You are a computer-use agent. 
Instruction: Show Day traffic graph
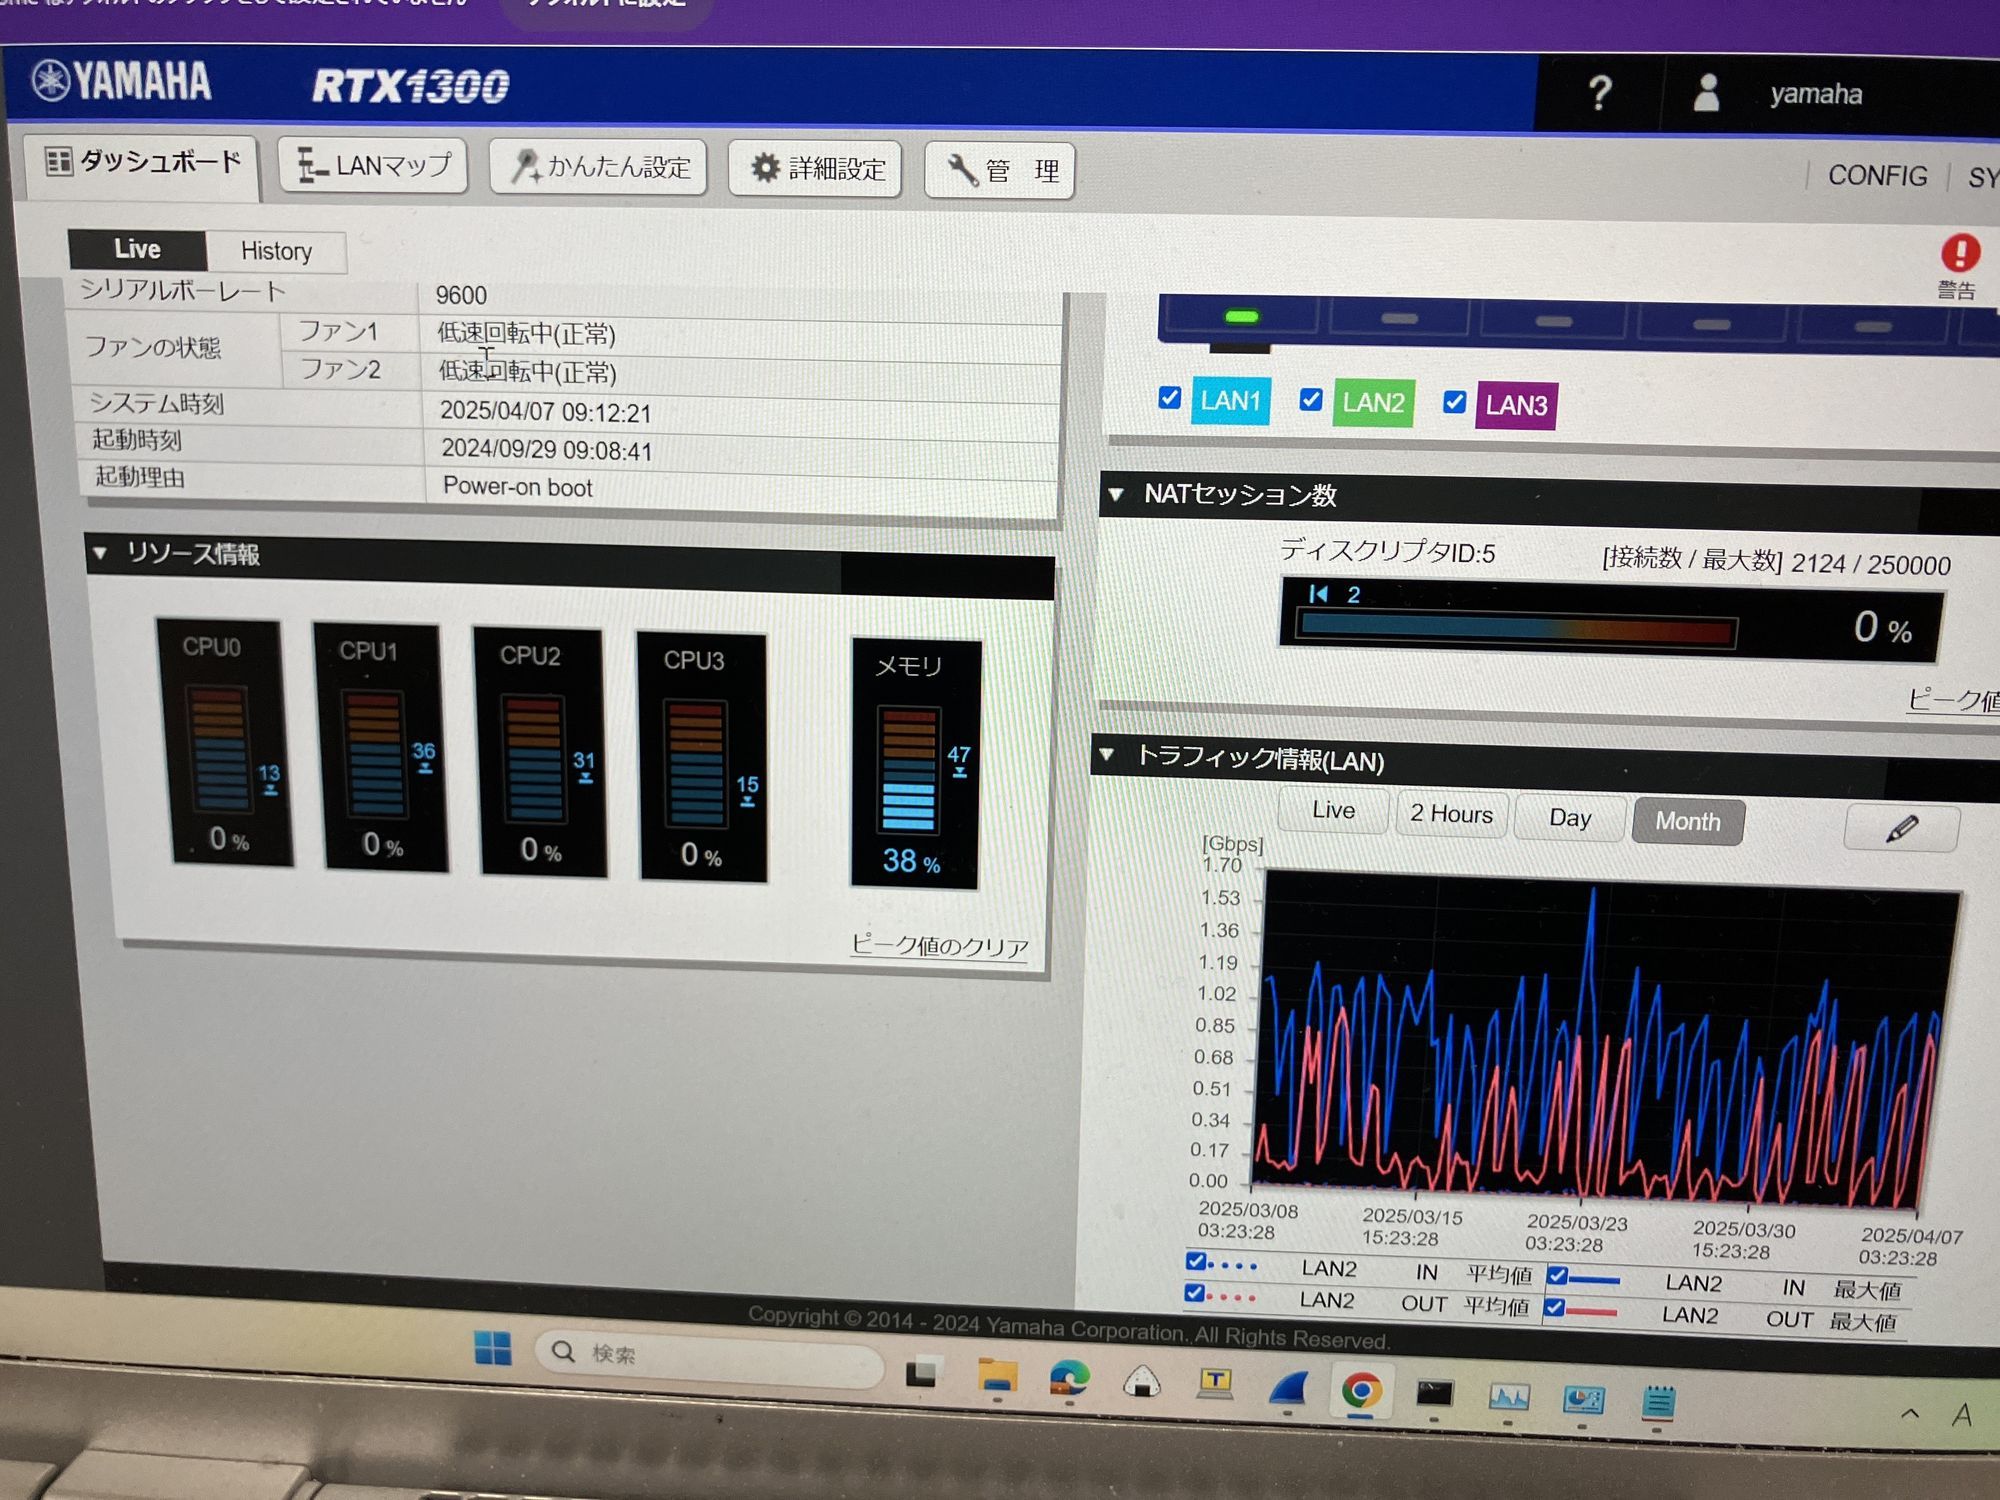click(x=1569, y=818)
